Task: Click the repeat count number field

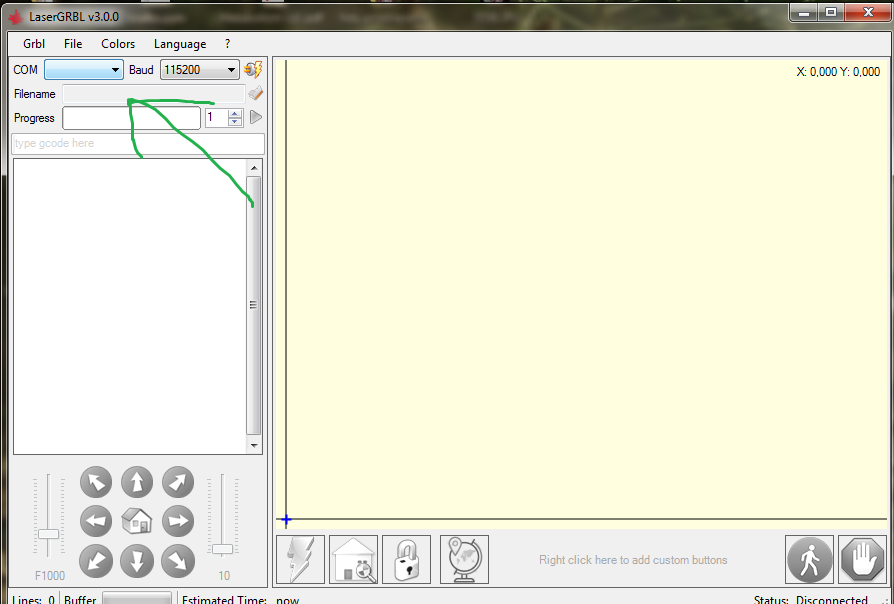Action: tap(217, 117)
